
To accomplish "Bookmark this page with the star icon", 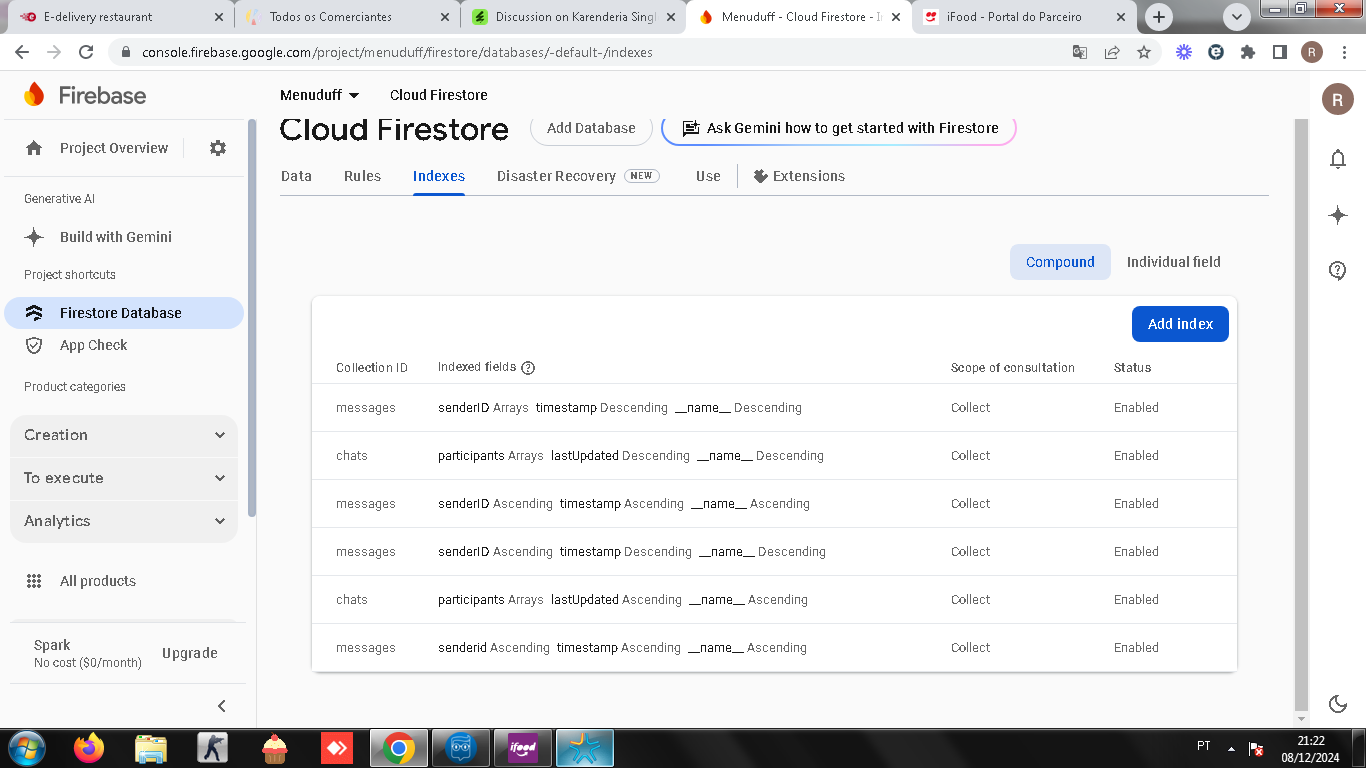I will click(x=1144, y=52).
